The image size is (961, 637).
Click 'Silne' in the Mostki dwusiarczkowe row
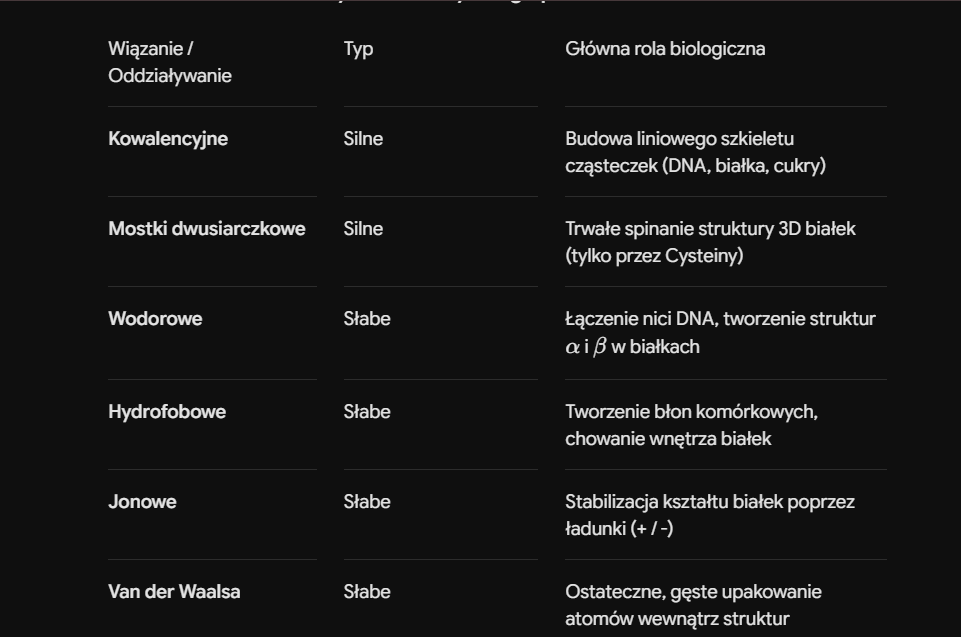point(363,229)
